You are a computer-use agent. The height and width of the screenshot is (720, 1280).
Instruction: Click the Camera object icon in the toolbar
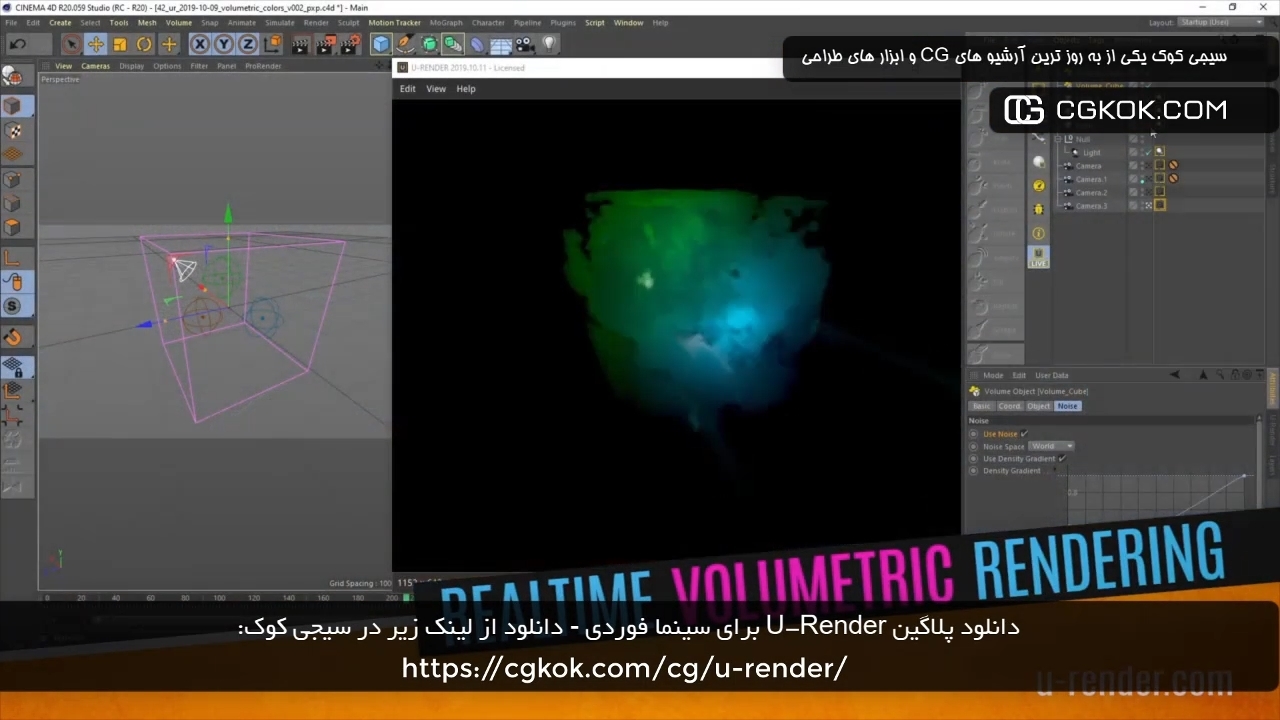(x=524, y=44)
